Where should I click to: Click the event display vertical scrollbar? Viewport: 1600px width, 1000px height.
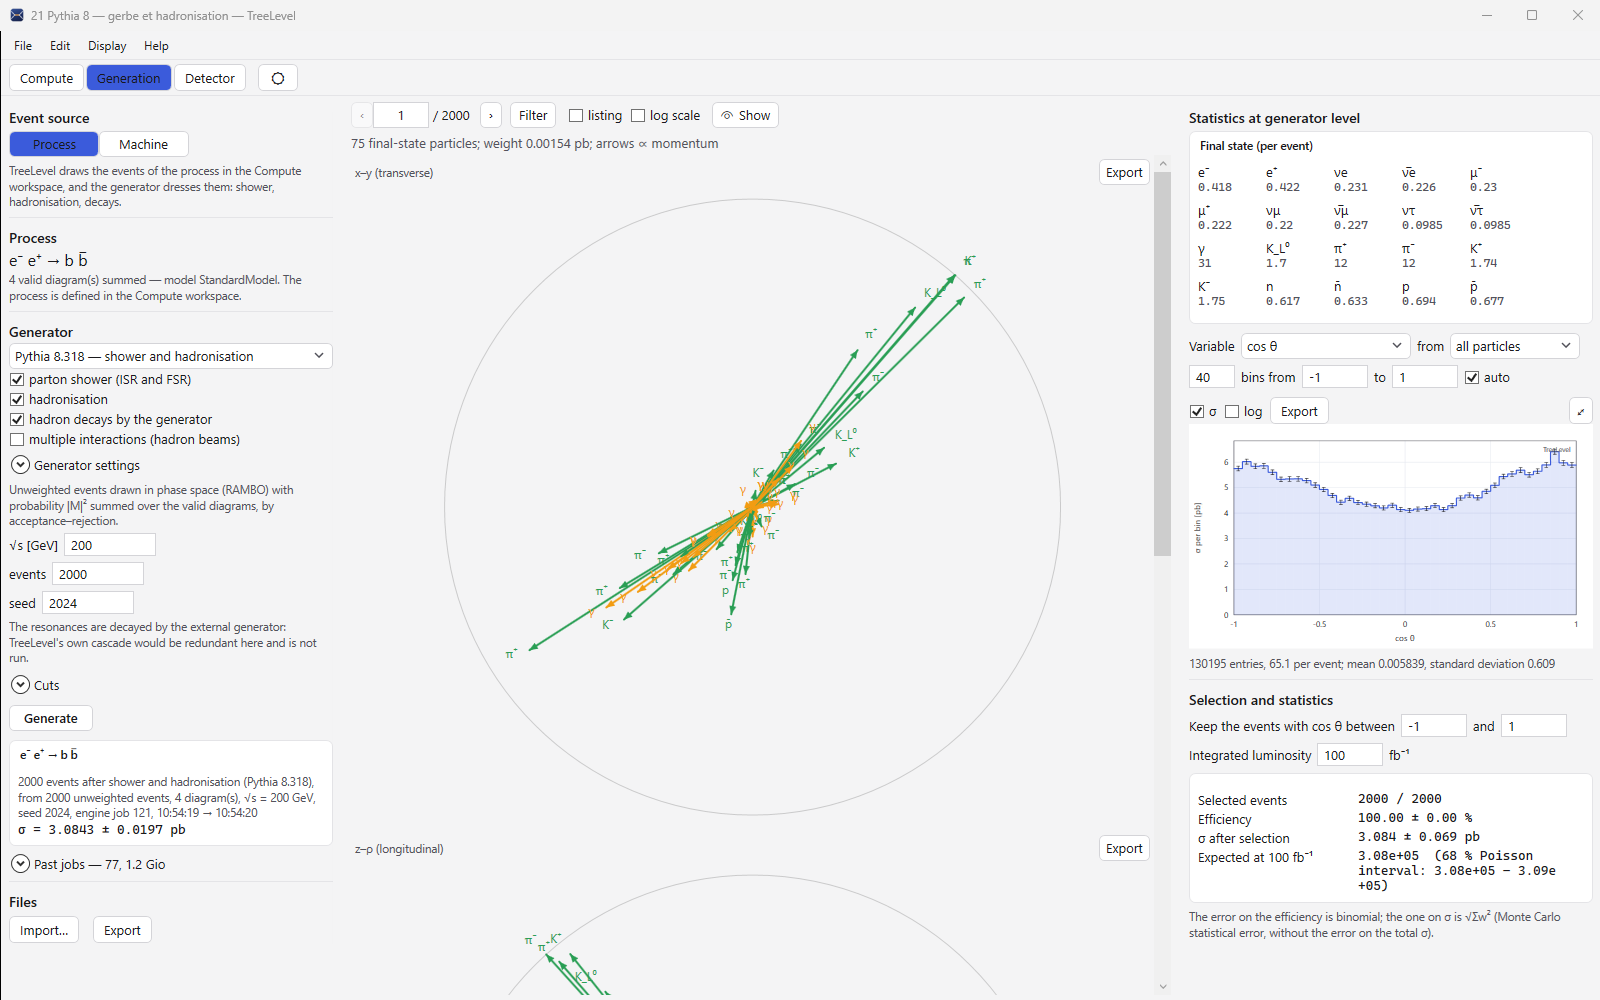[x=1162, y=363]
